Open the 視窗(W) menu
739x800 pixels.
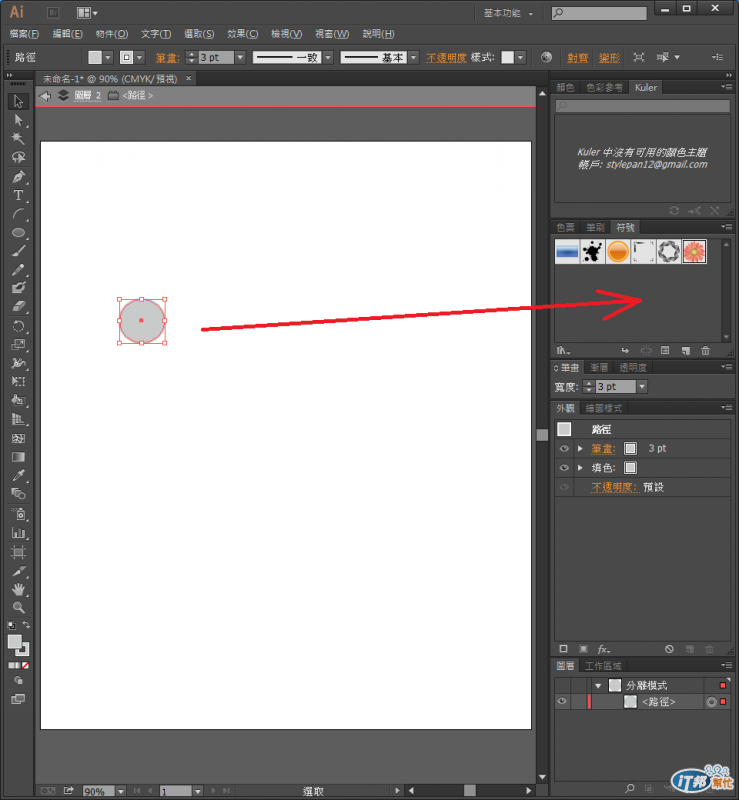click(332, 34)
